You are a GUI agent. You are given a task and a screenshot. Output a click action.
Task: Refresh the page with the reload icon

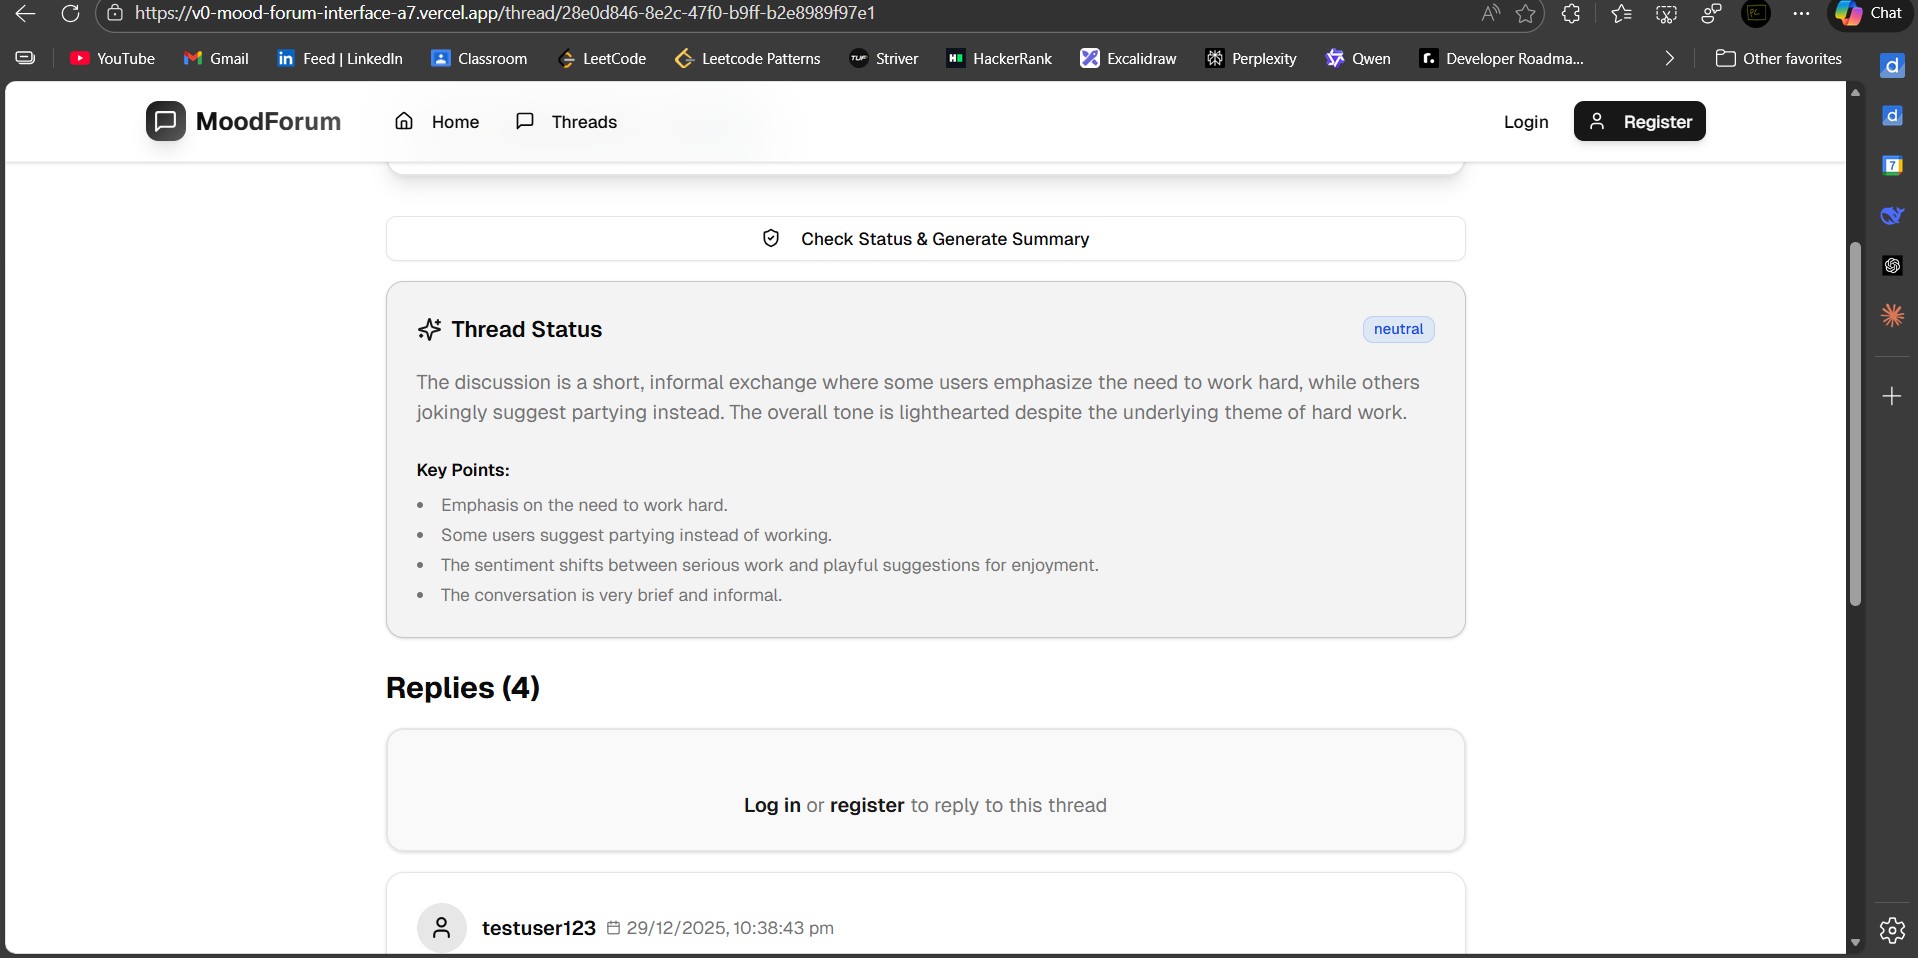coord(70,14)
